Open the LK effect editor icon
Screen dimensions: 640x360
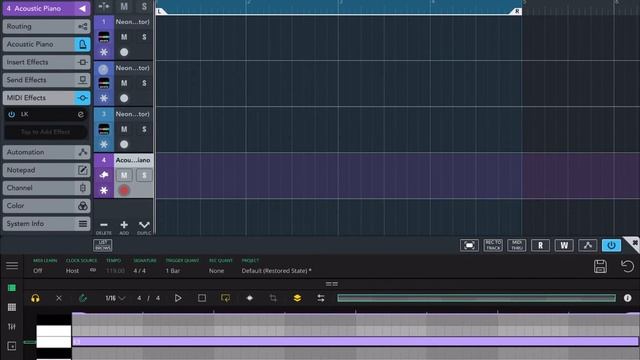(x=81, y=114)
